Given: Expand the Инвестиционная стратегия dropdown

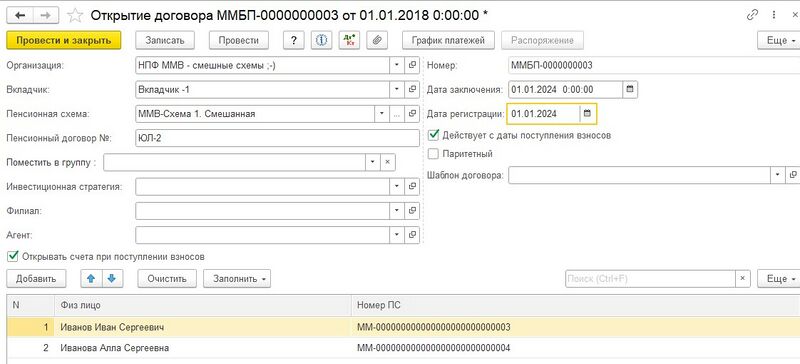Looking at the screenshot, I should pyautogui.click(x=397, y=187).
